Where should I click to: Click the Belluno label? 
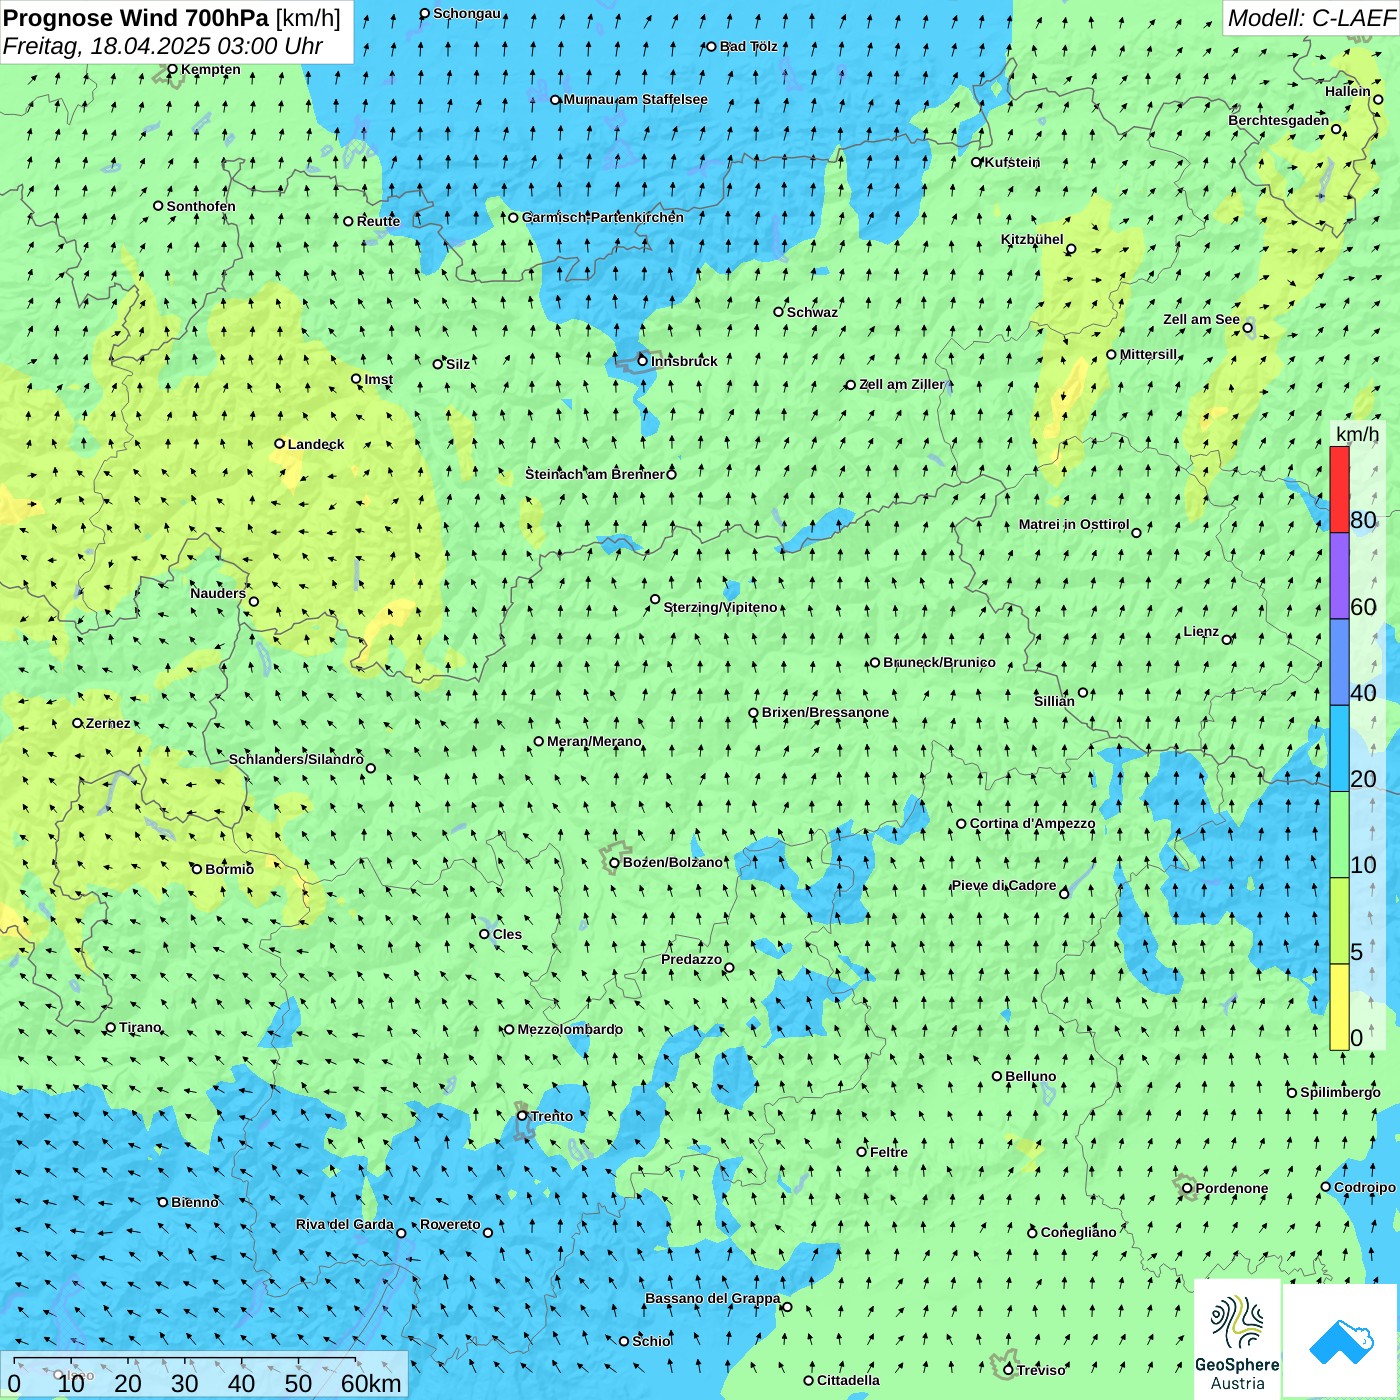pos(1030,1076)
